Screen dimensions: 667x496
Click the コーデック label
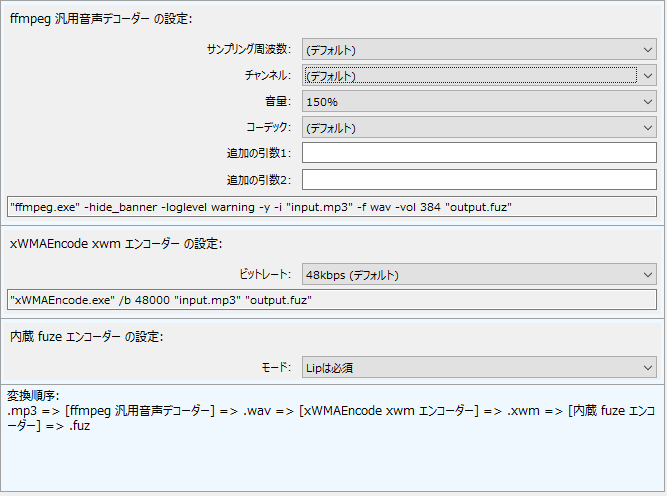269,128
